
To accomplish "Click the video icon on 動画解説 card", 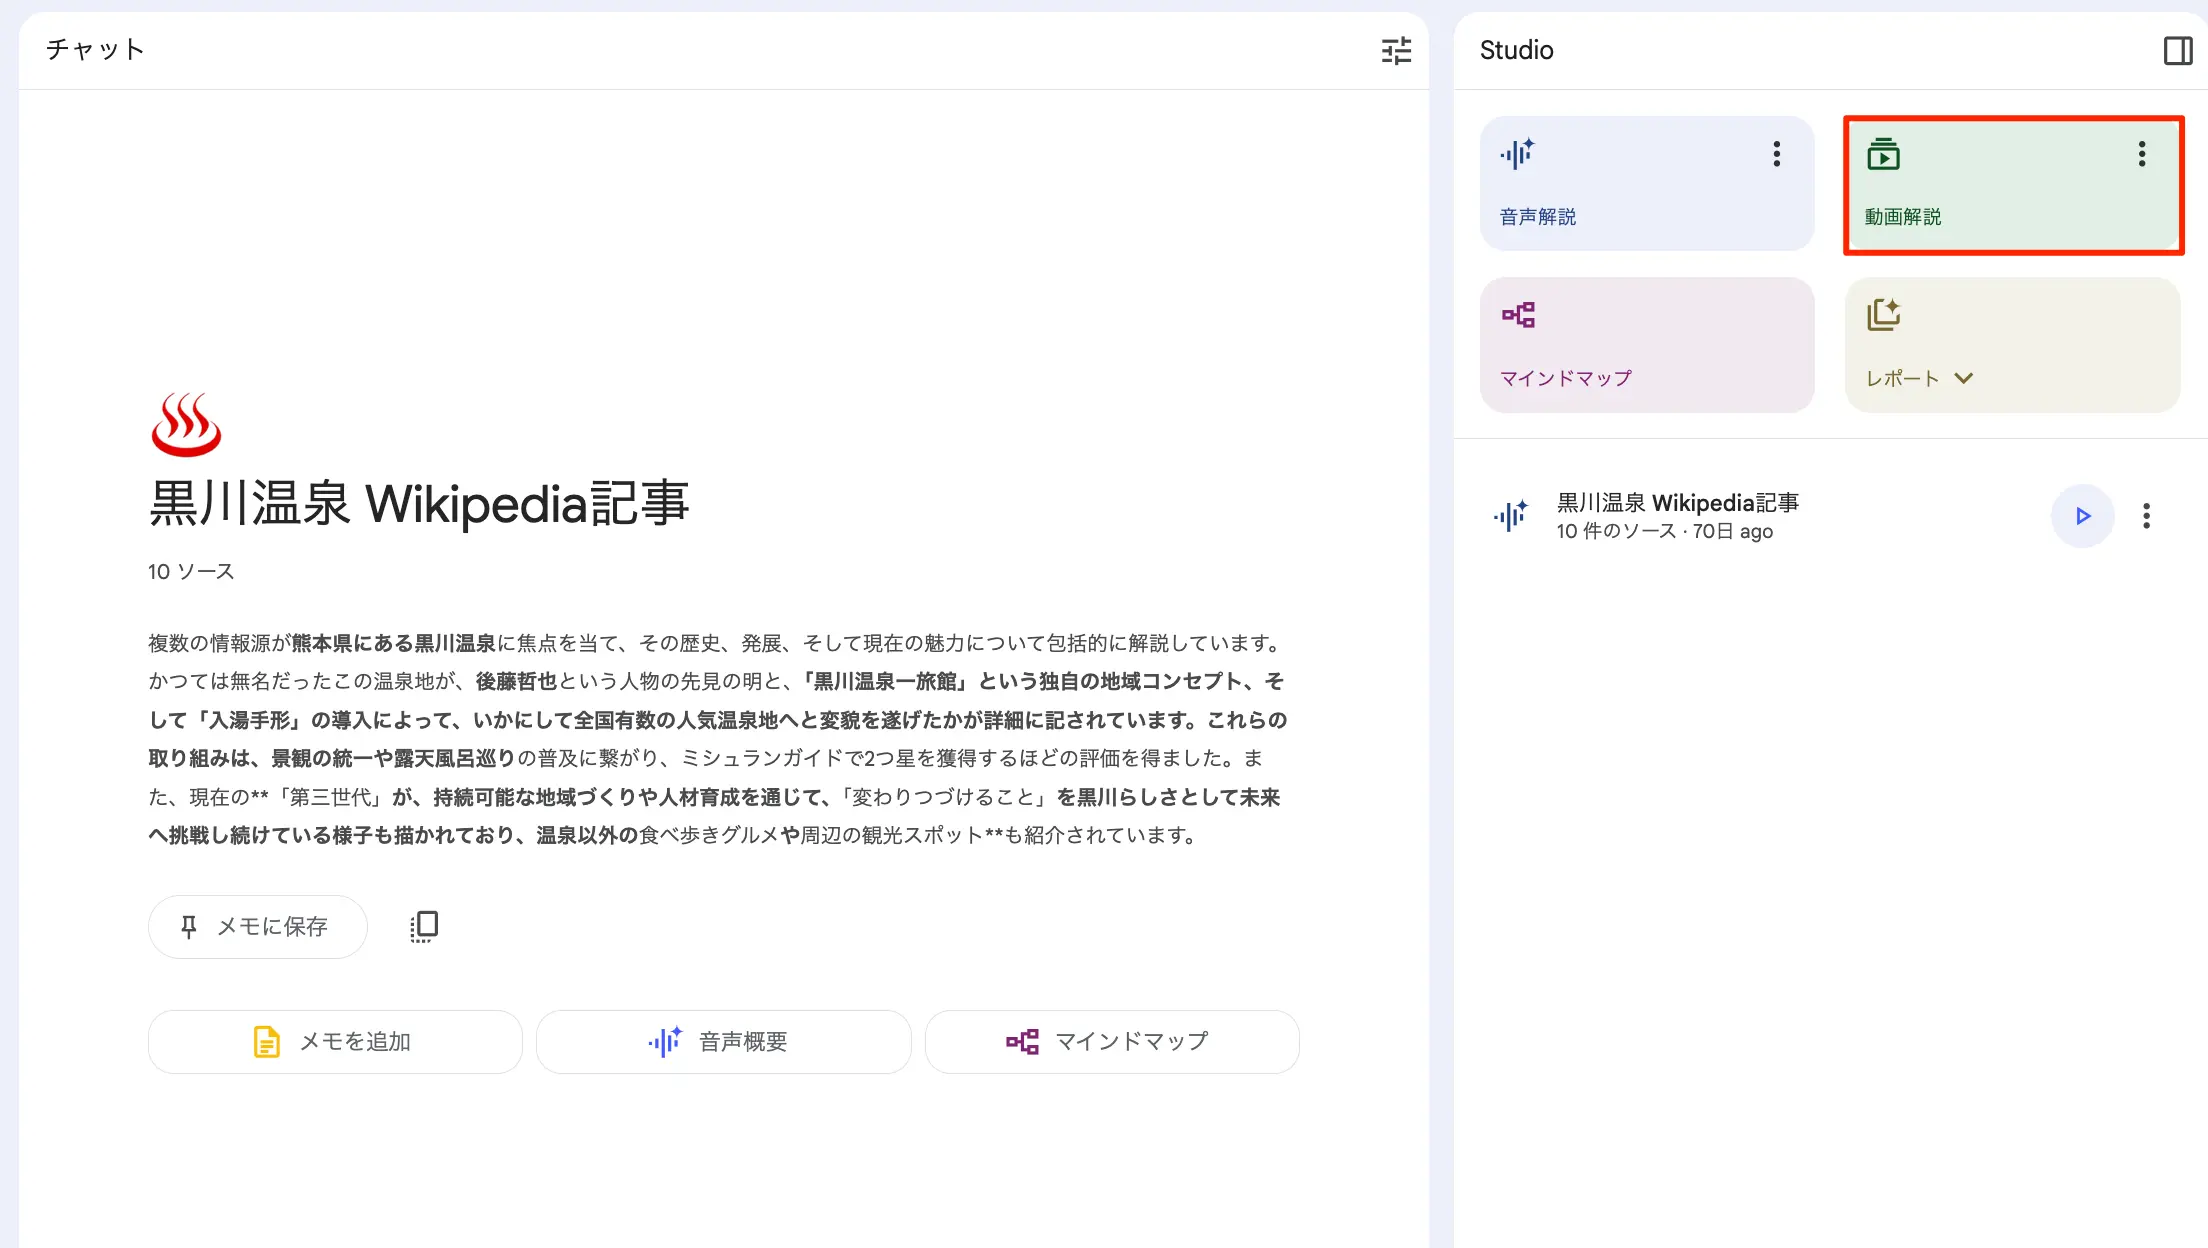I will [1883, 154].
